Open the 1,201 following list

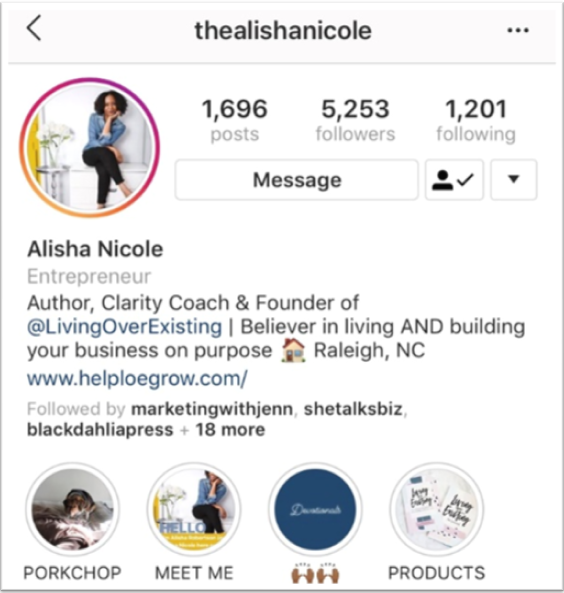point(476,120)
